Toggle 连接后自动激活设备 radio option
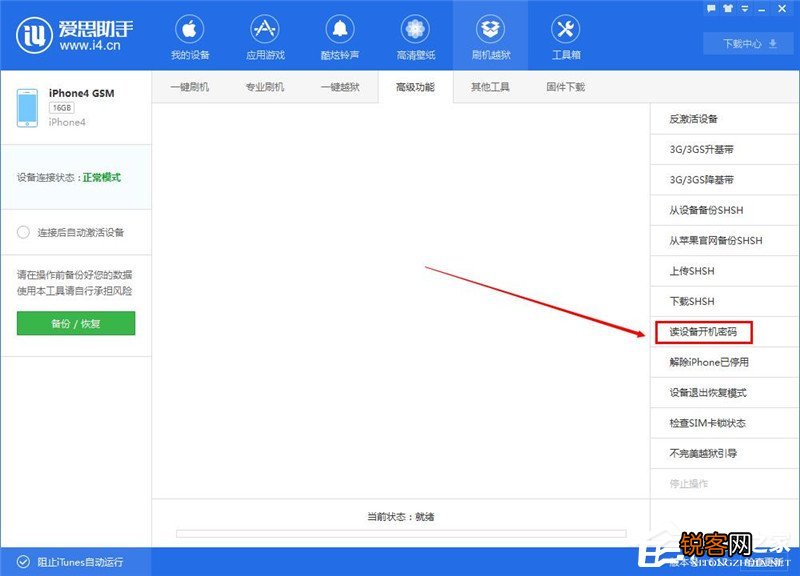Image resolution: width=800 pixels, height=576 pixels. coord(23,232)
